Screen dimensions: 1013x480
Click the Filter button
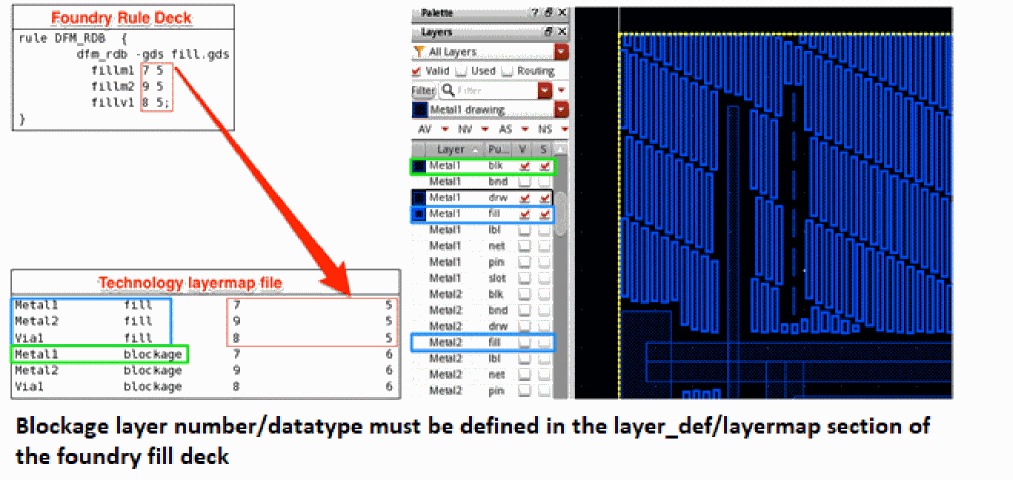423,90
